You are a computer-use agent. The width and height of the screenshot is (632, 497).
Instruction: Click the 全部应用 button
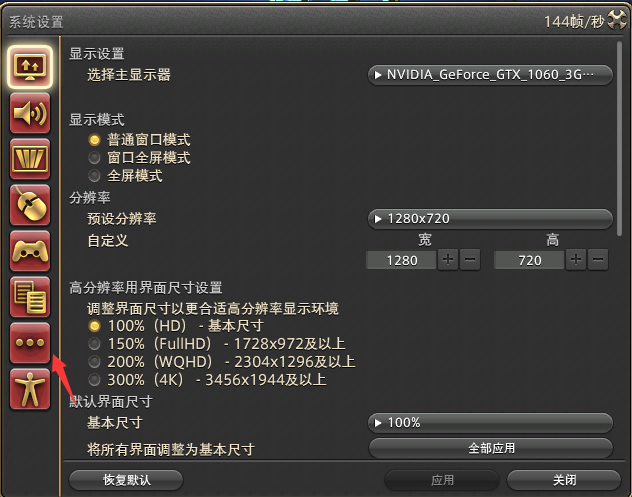click(x=491, y=448)
